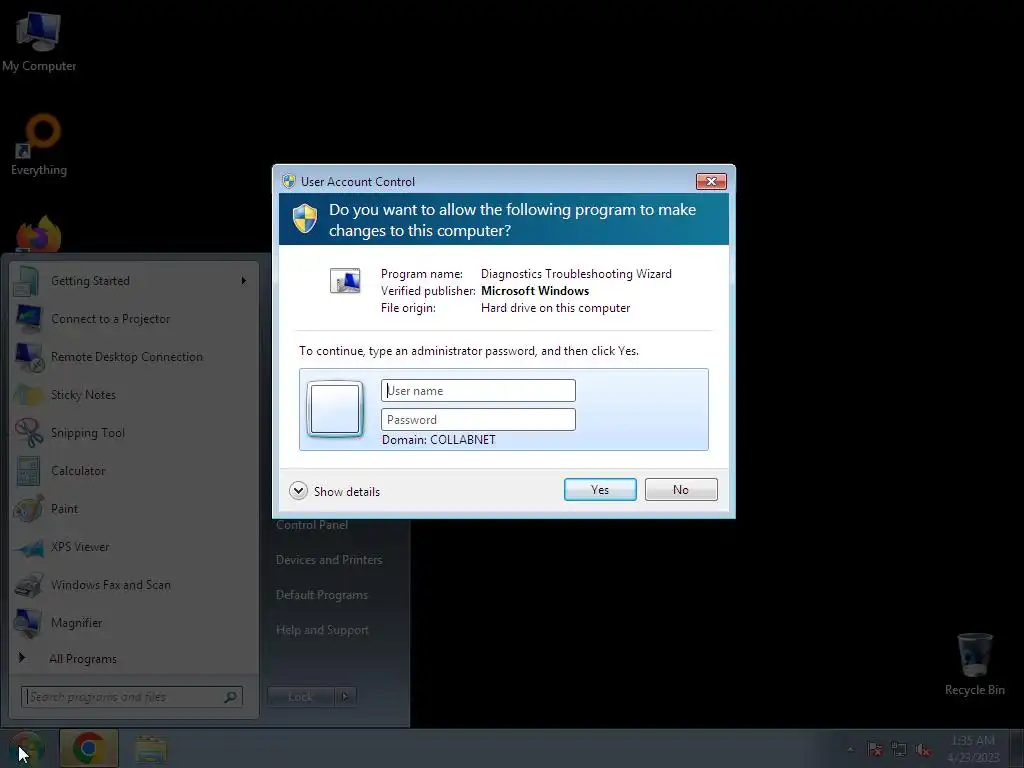Click the Lock button in Start menu
1024x768 pixels.
point(300,697)
